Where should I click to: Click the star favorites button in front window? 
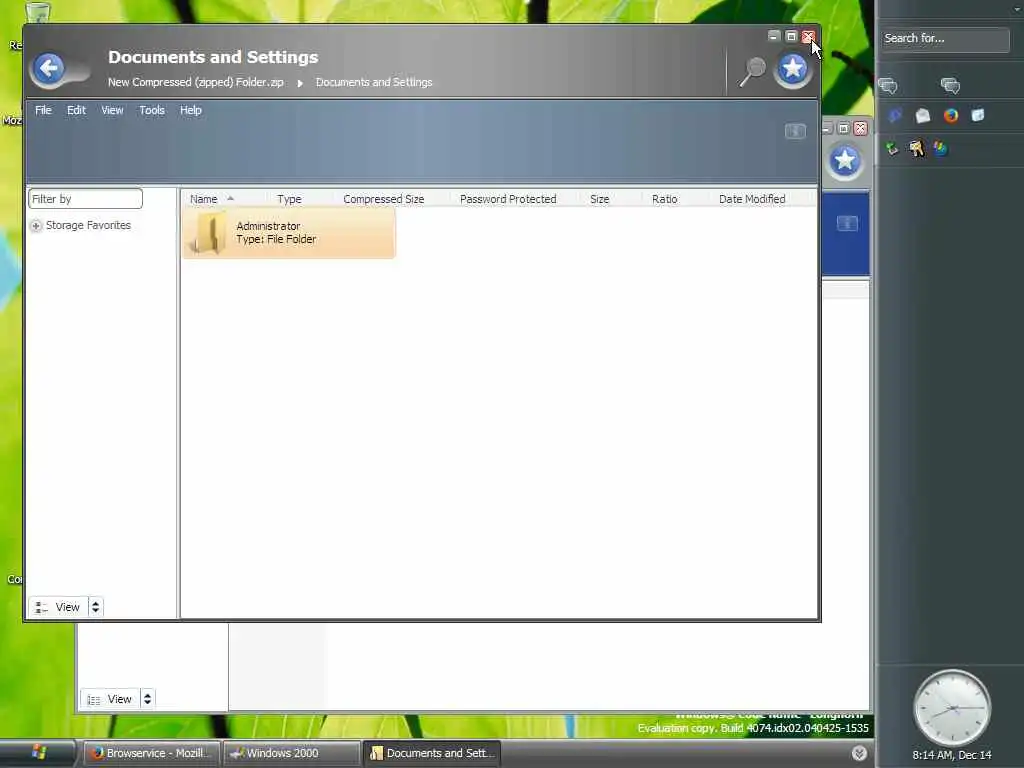click(x=793, y=69)
